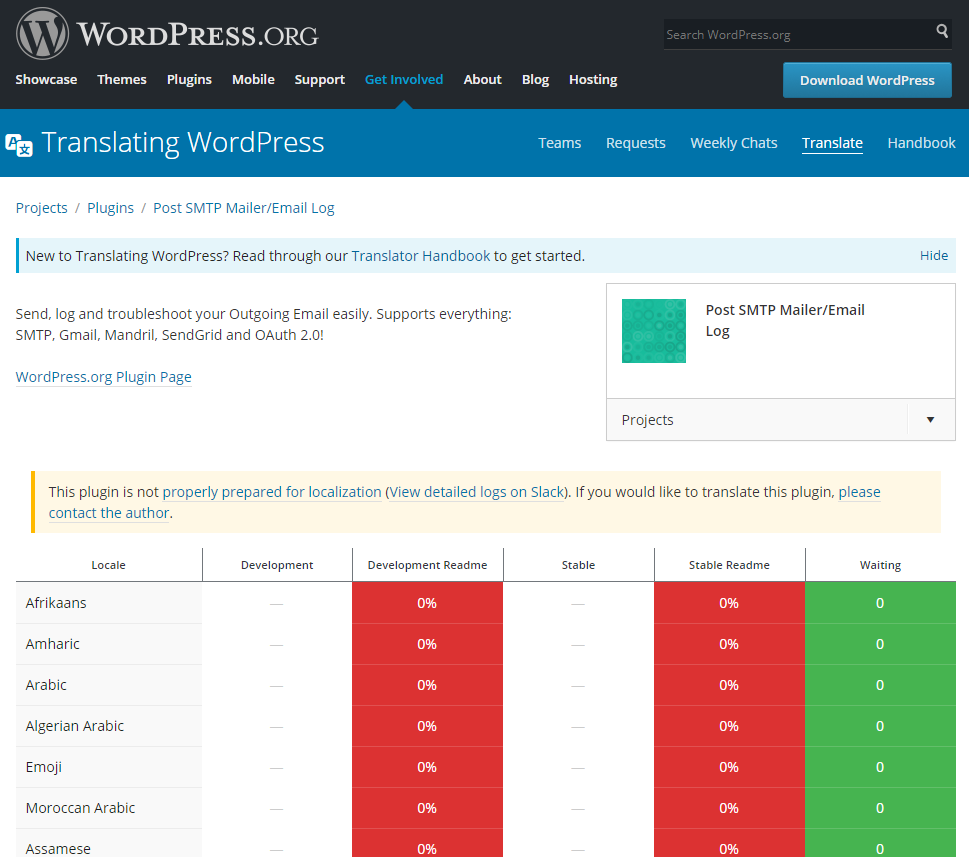Screen dimensions: 969x857
Task: Open the Hosting menu item
Action: point(593,80)
